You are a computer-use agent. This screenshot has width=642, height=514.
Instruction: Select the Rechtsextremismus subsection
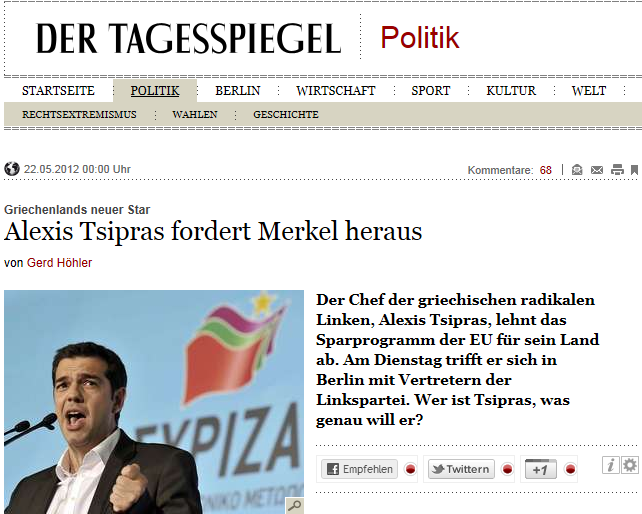point(79,115)
